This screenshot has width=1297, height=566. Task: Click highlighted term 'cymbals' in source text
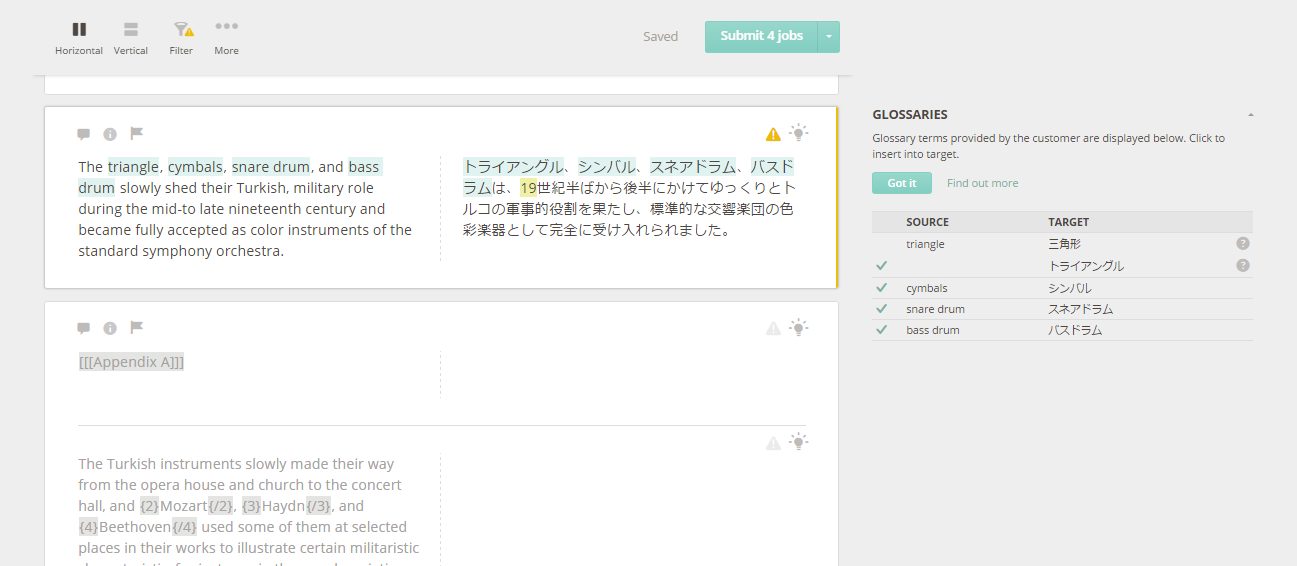195,167
